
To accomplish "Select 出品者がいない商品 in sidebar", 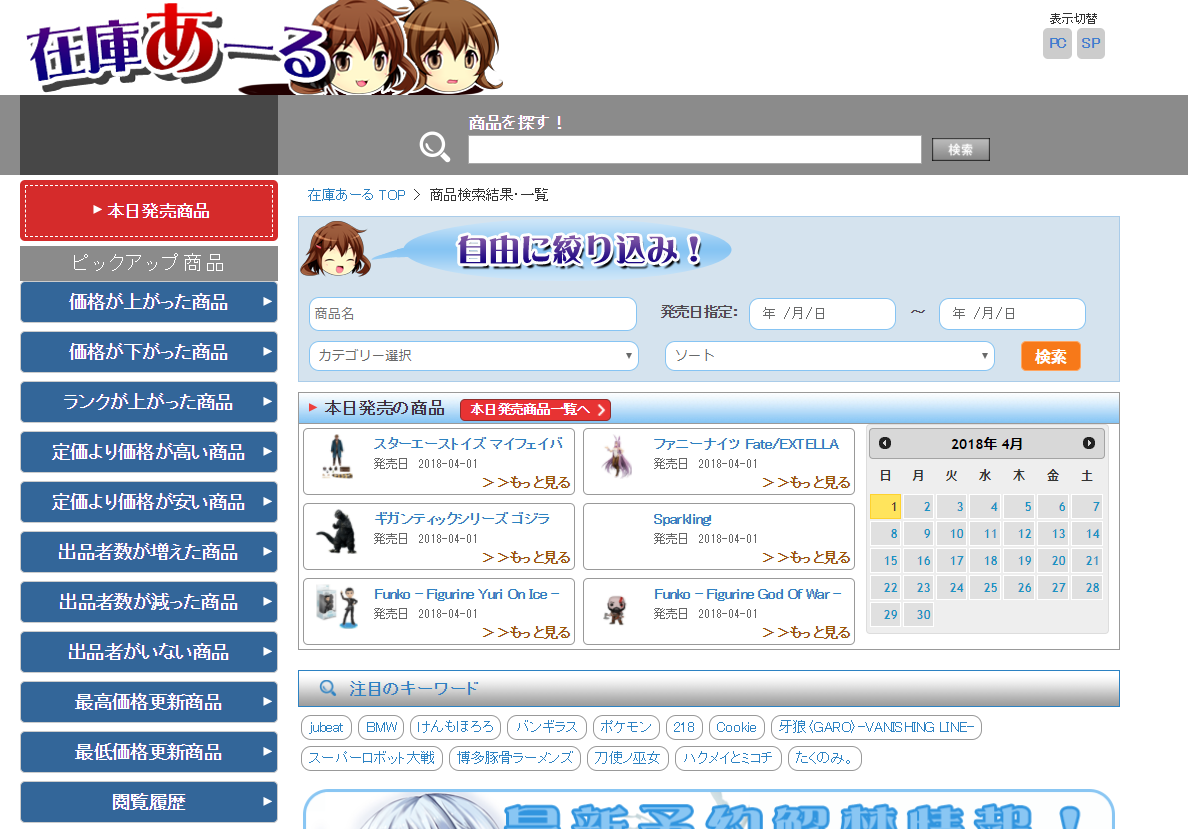I will (149, 652).
